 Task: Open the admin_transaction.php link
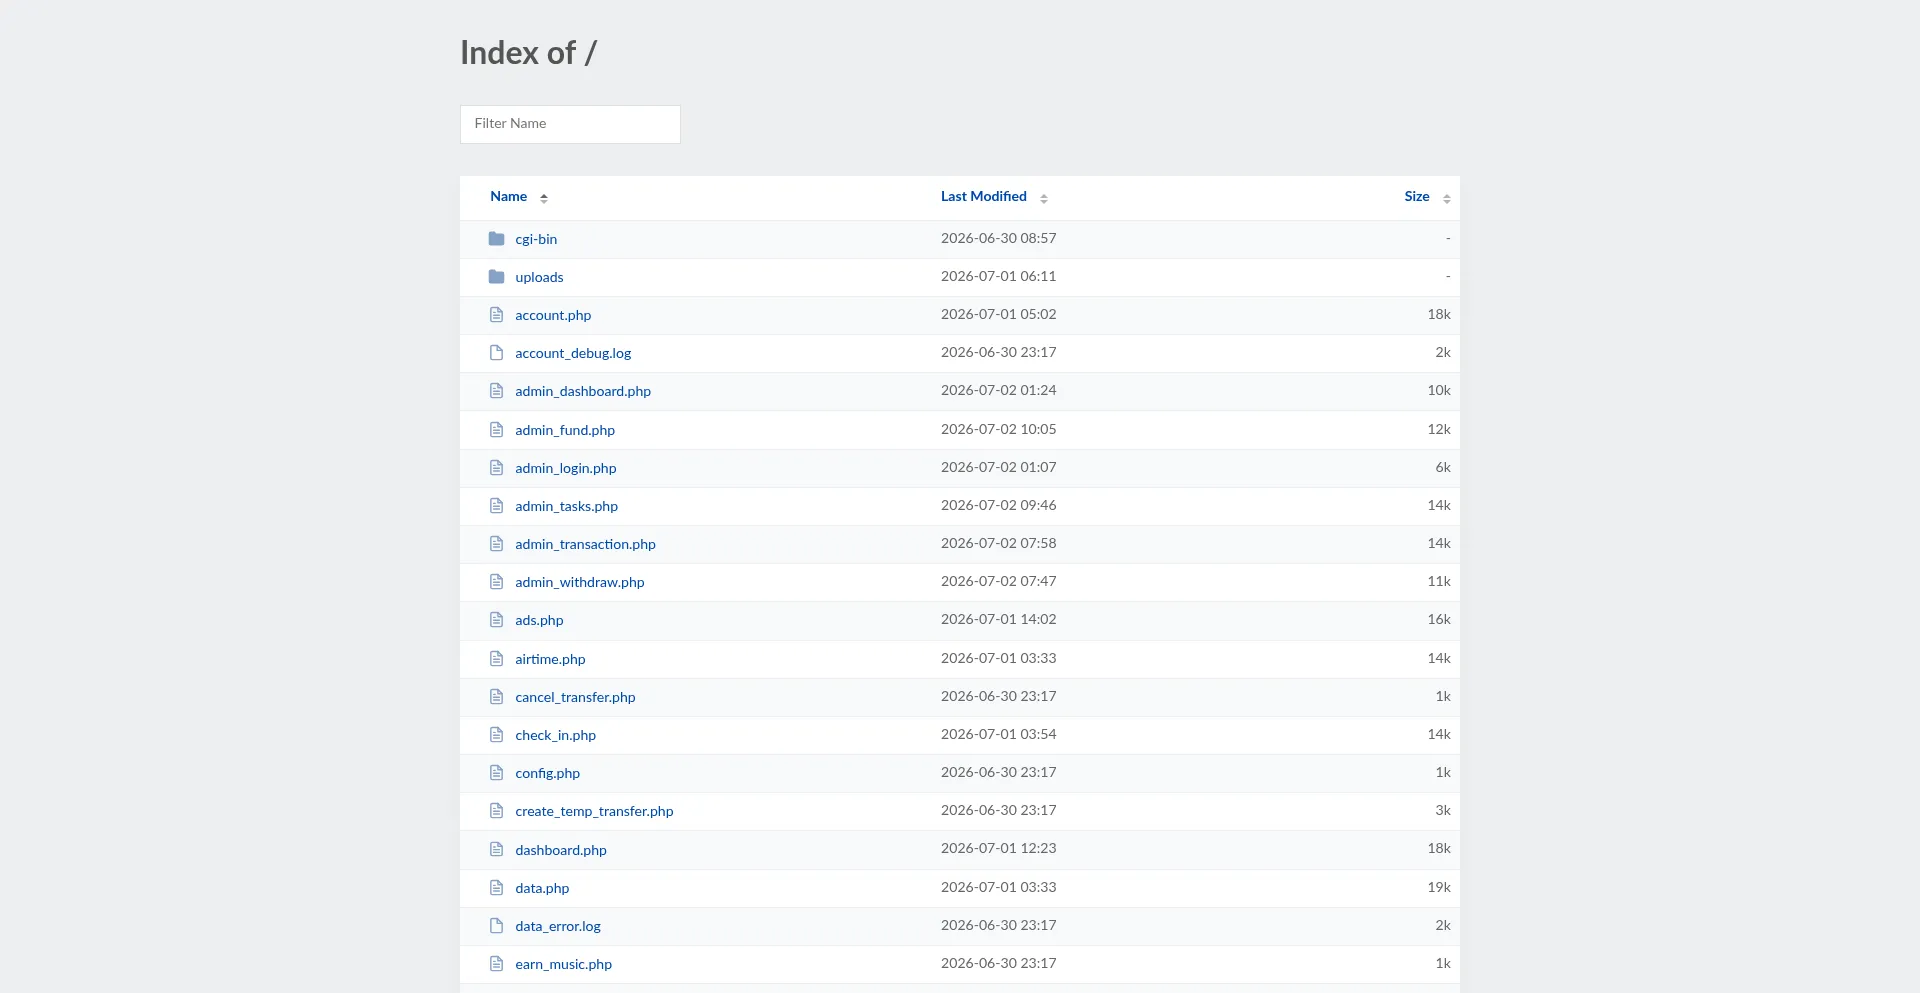click(x=585, y=544)
